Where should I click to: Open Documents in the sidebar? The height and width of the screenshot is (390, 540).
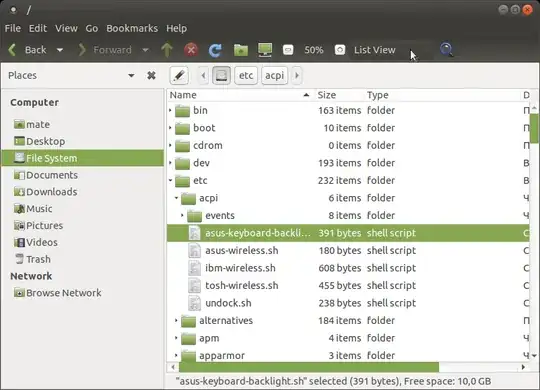pyautogui.click(x=46, y=175)
